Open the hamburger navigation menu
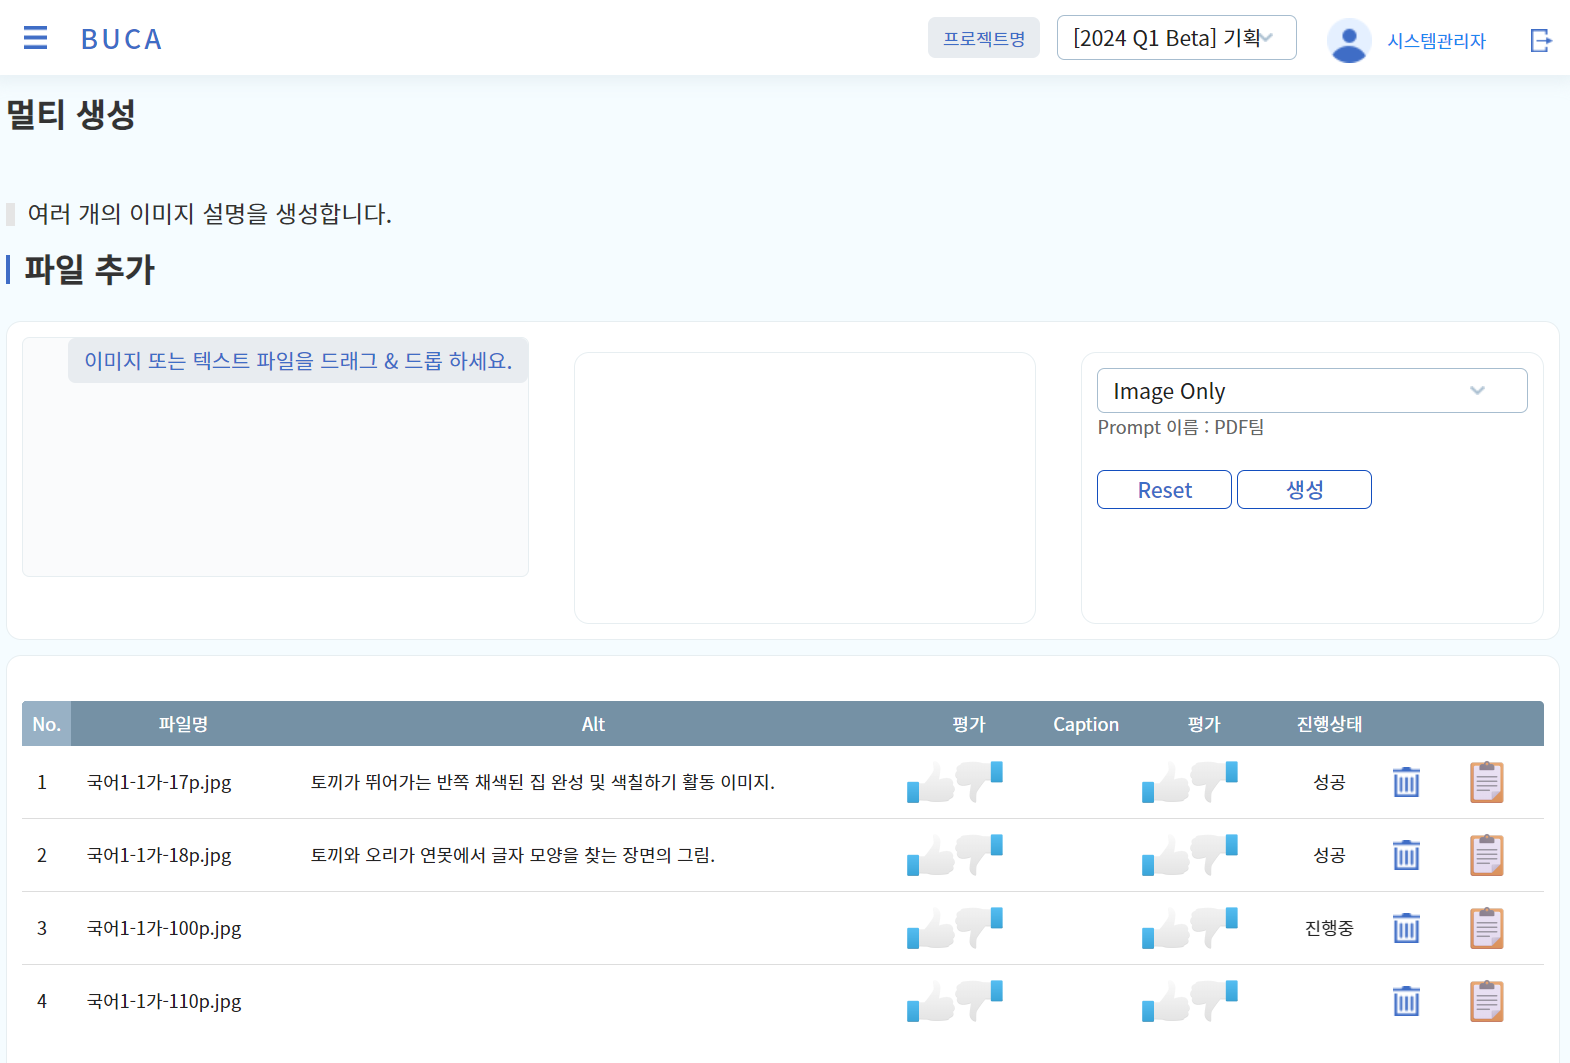Image resolution: width=1570 pixels, height=1063 pixels. point(35,38)
